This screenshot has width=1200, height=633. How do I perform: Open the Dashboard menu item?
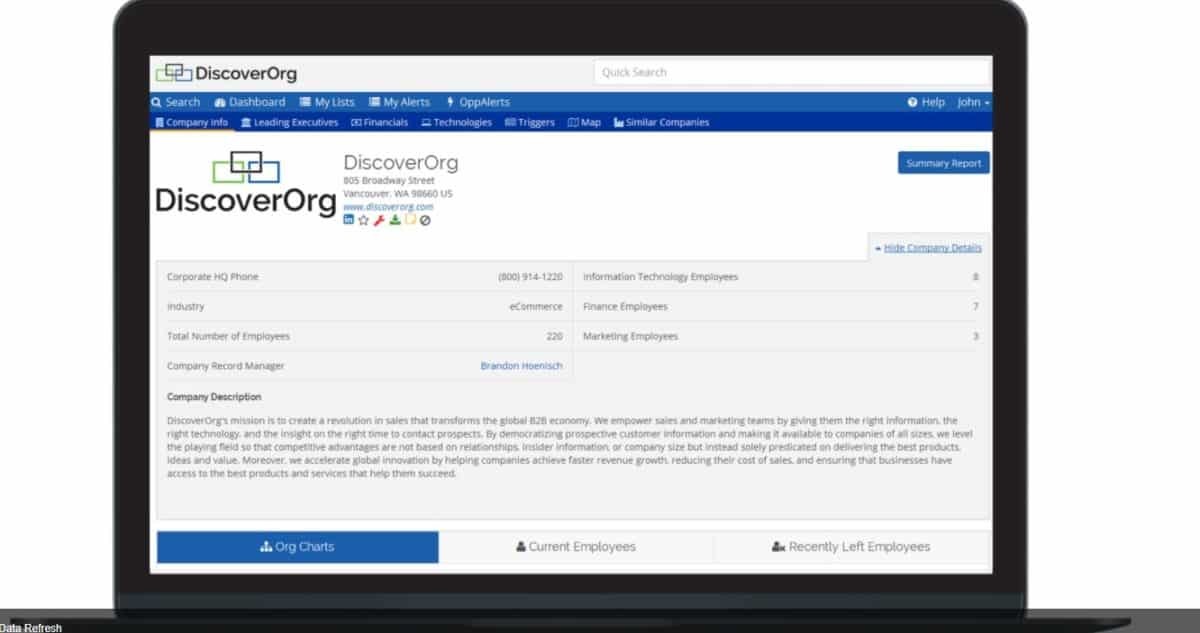click(x=250, y=102)
